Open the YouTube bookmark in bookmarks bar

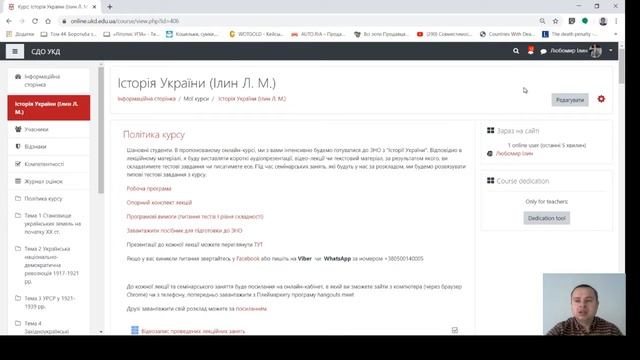[444, 34]
